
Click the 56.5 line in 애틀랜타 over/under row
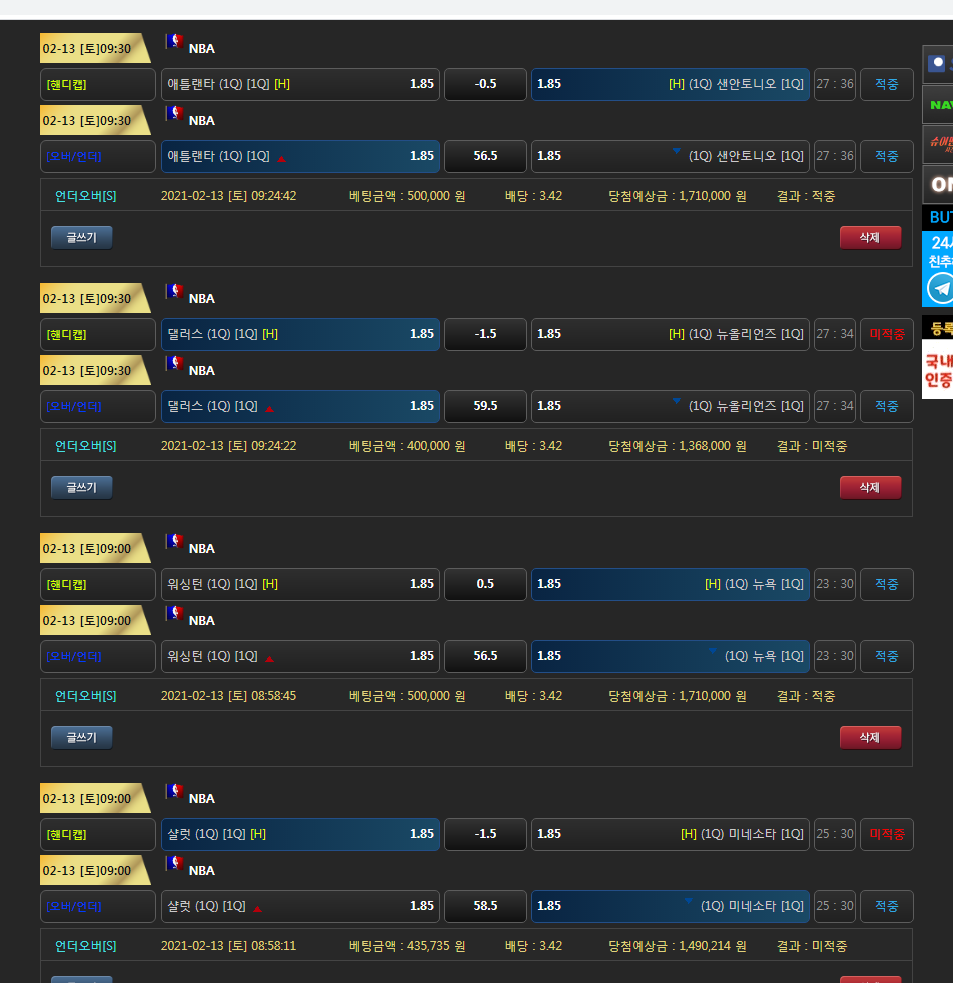485,156
